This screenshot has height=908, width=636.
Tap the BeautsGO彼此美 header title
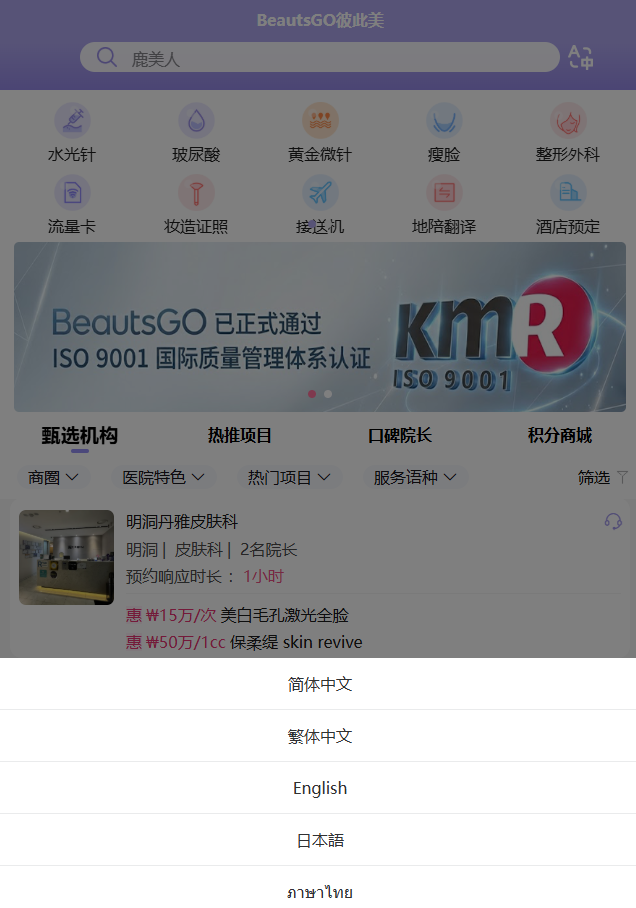[320, 20]
